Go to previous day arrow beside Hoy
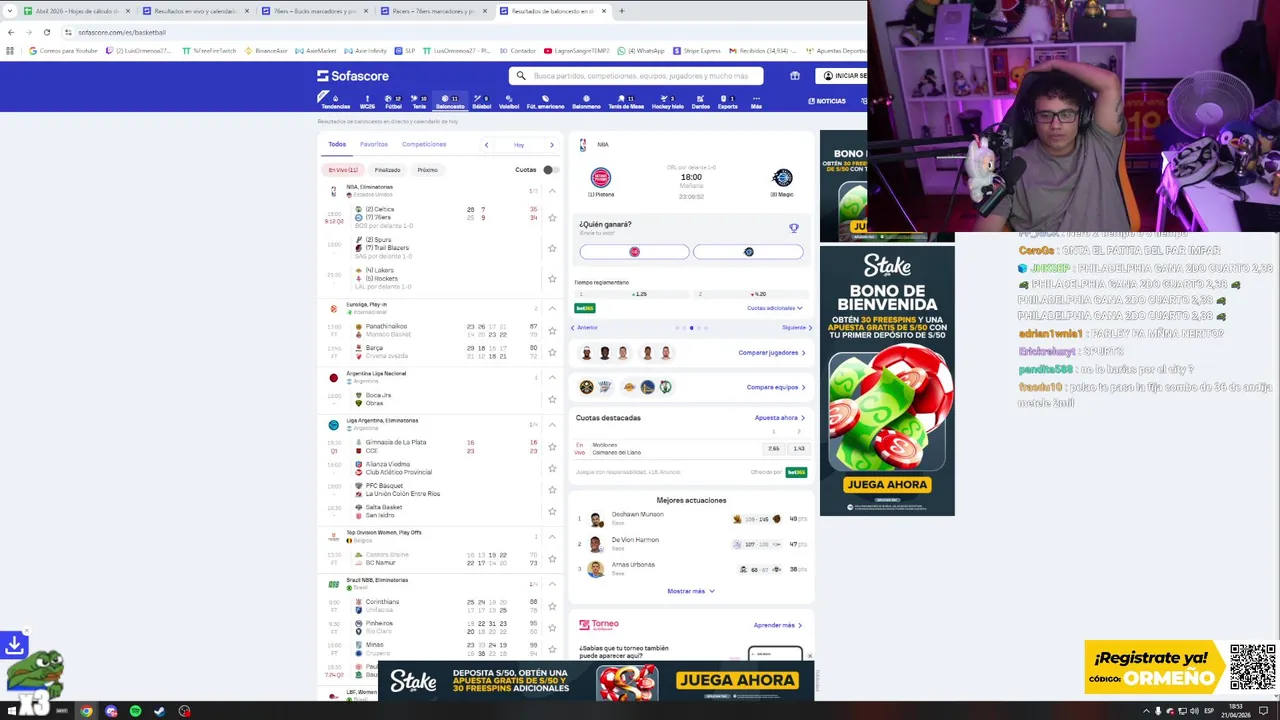 point(487,145)
